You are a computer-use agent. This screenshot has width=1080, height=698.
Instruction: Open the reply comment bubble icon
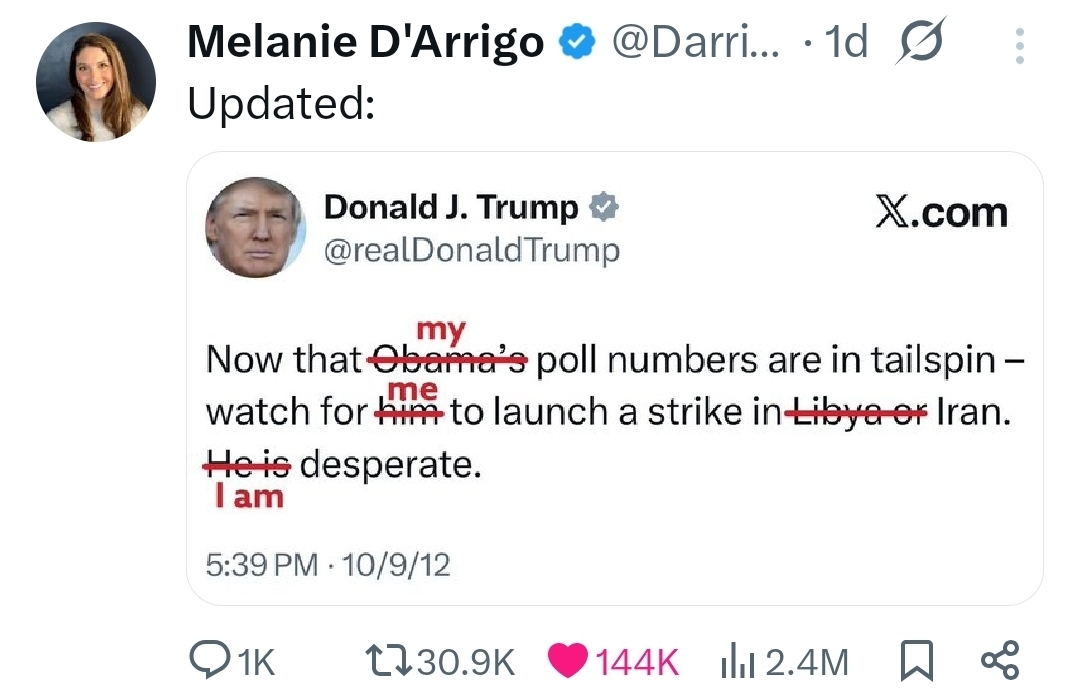(x=210, y=660)
